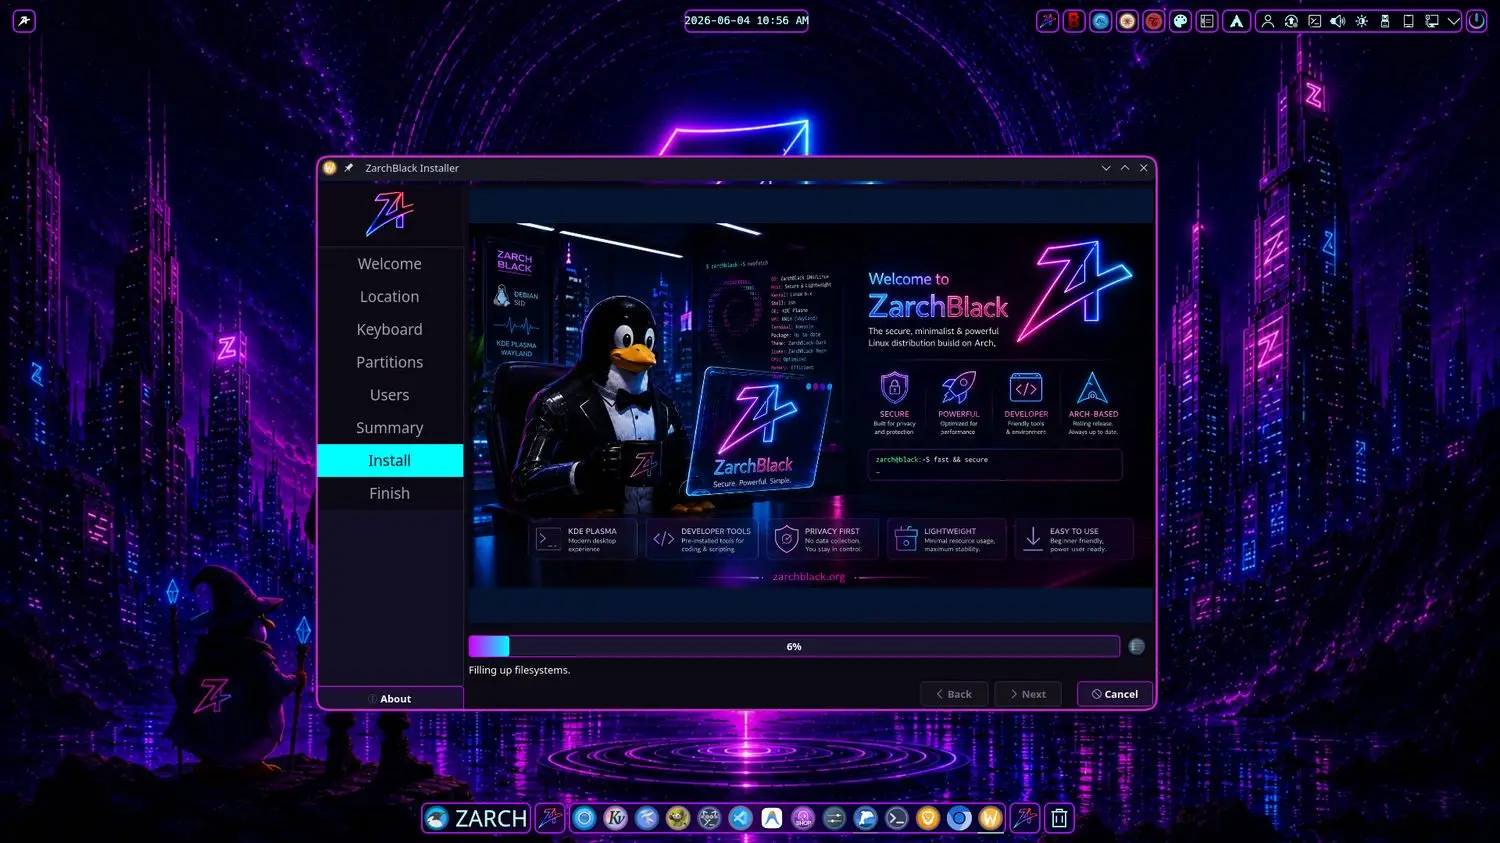Click the red B icon in top panel
This screenshot has height=843, width=1500.
(1074, 21)
